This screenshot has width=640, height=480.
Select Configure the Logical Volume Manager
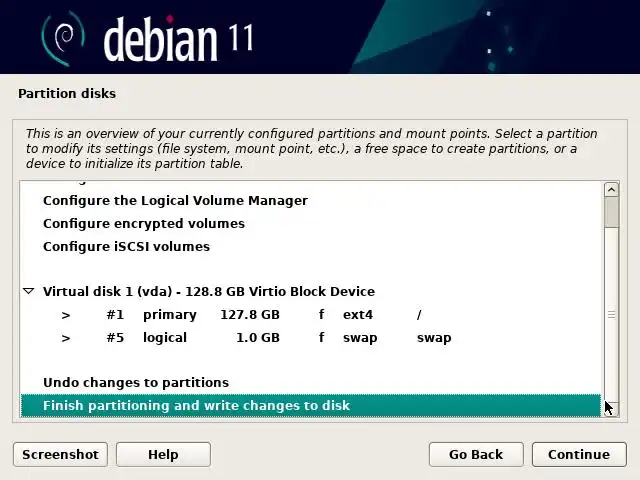pos(311,201)
